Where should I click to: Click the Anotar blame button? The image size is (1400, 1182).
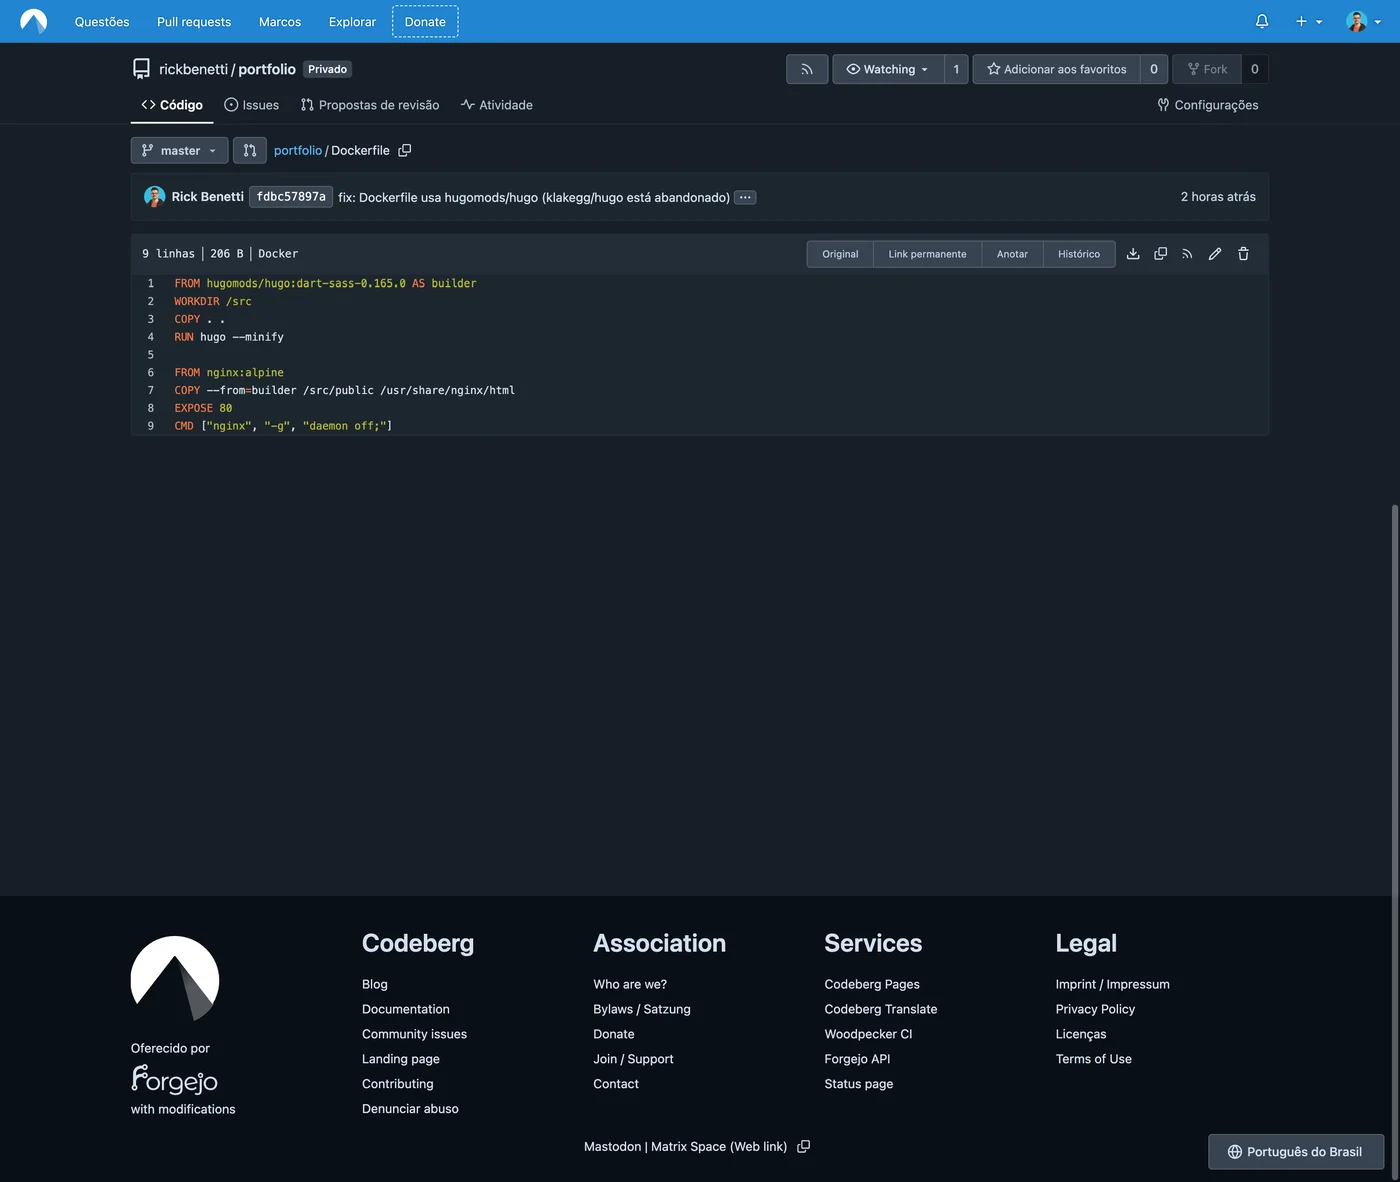pyautogui.click(x=1012, y=254)
